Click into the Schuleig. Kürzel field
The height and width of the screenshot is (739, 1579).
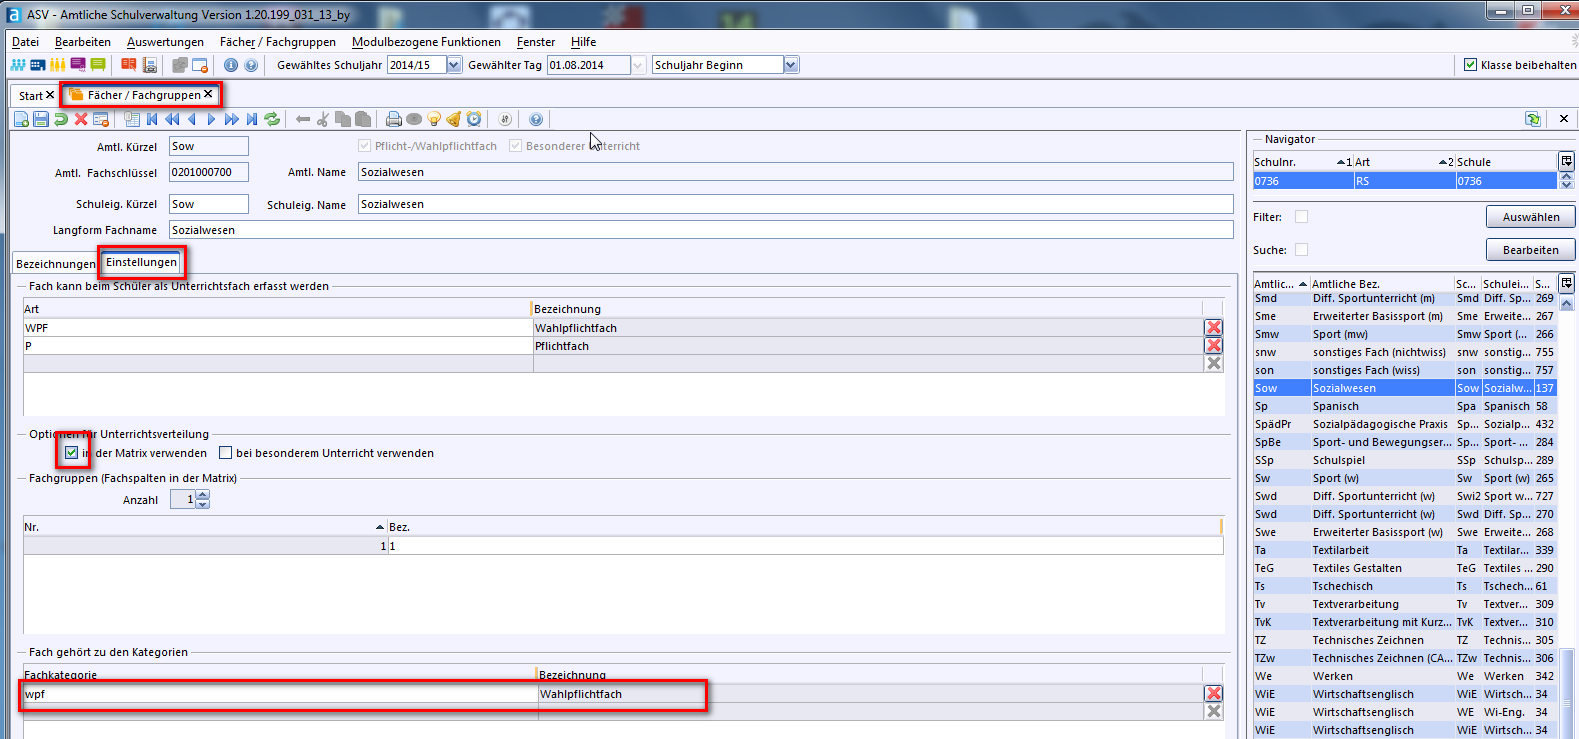(x=209, y=204)
